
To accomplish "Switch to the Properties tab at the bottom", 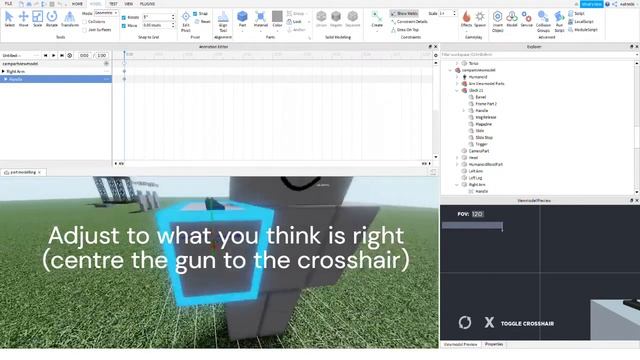I will click(x=493, y=344).
